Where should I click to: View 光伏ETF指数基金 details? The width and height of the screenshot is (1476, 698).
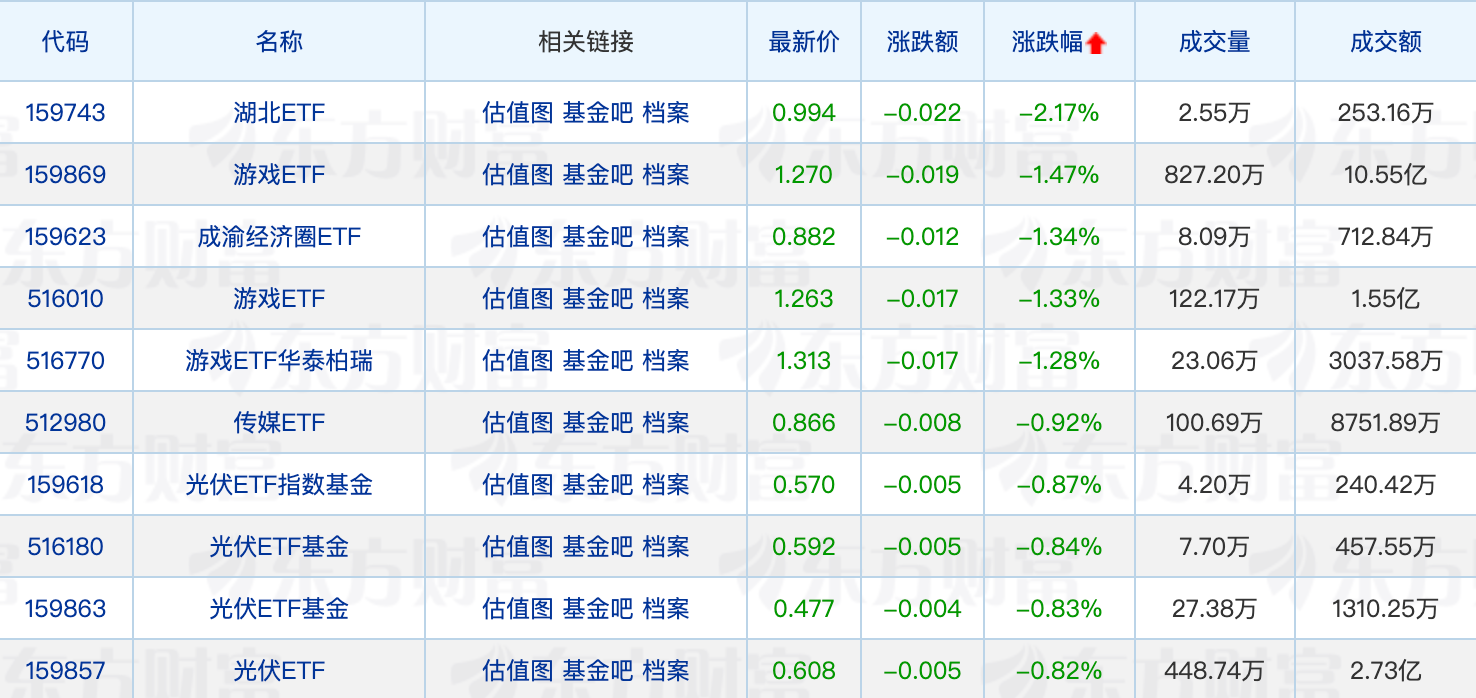(279, 485)
